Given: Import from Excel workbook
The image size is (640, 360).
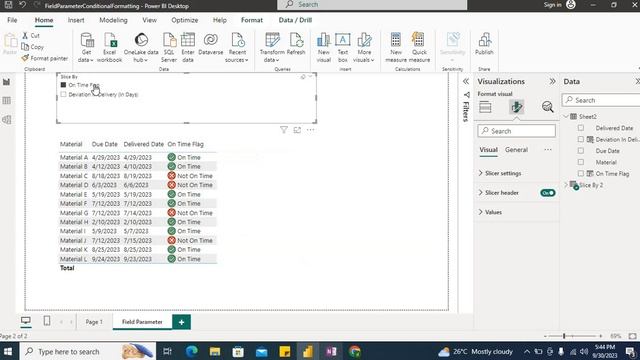Looking at the screenshot, I should pos(109,48).
